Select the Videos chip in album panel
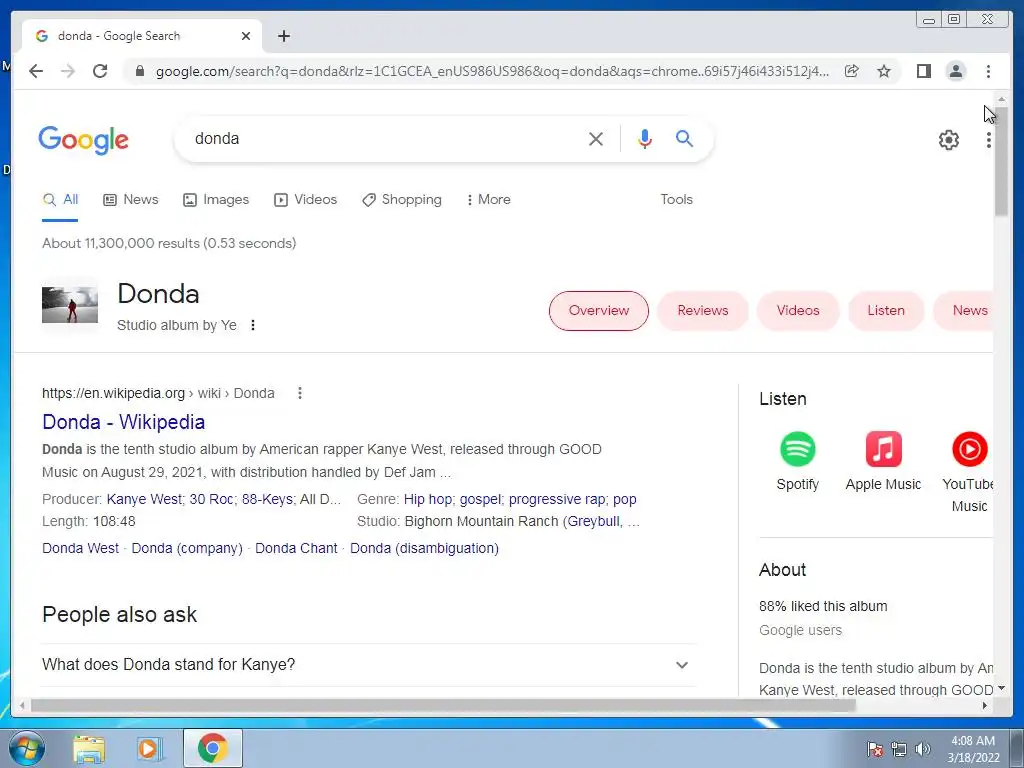Viewport: 1024px width, 768px height. (x=798, y=311)
